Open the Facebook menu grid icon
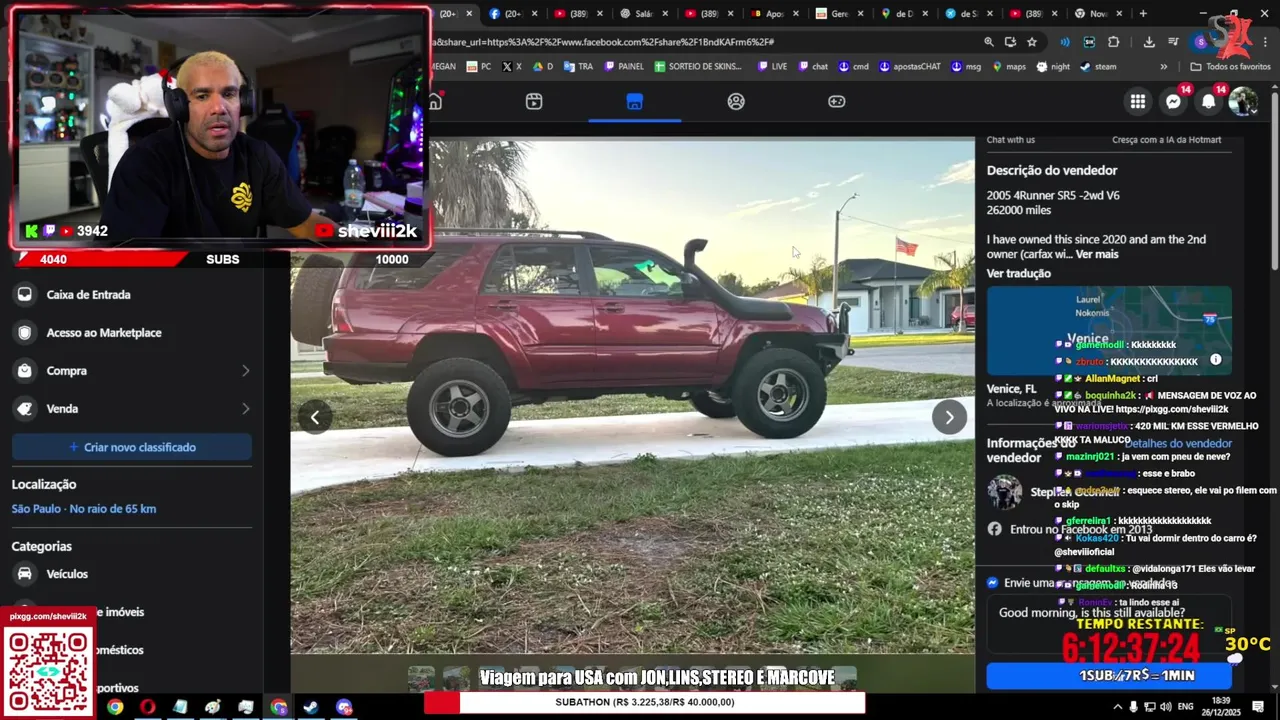 click(x=1138, y=101)
